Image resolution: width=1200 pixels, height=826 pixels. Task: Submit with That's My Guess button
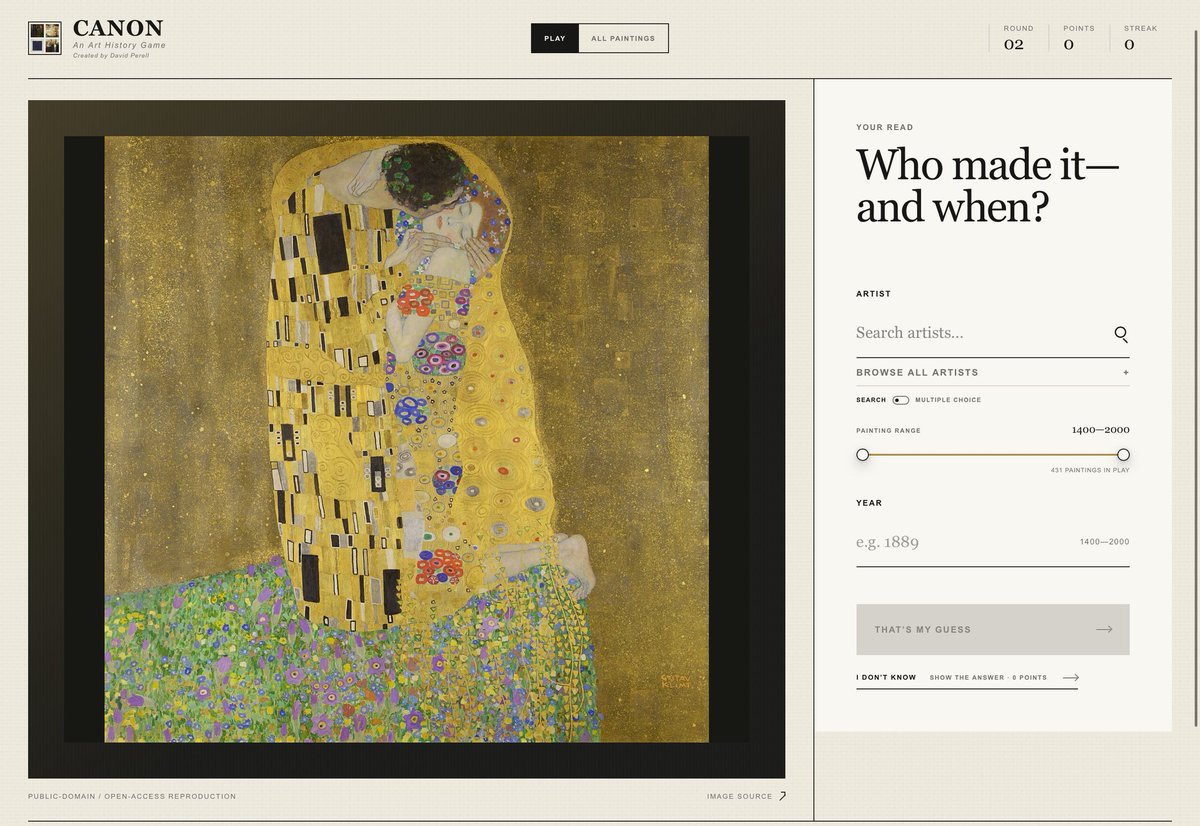tap(993, 629)
